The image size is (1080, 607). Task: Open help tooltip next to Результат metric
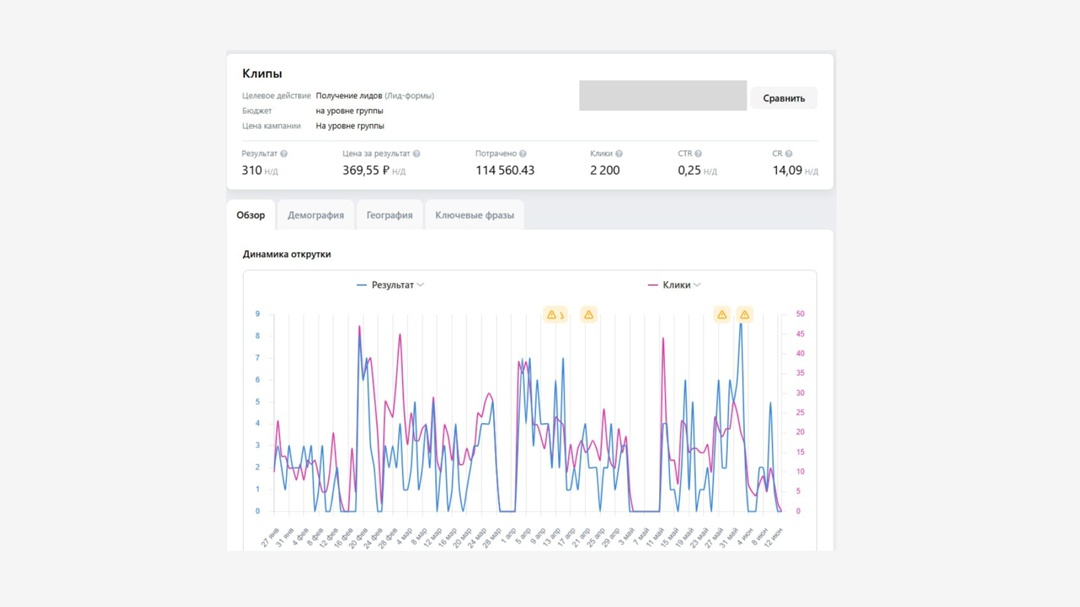284,154
